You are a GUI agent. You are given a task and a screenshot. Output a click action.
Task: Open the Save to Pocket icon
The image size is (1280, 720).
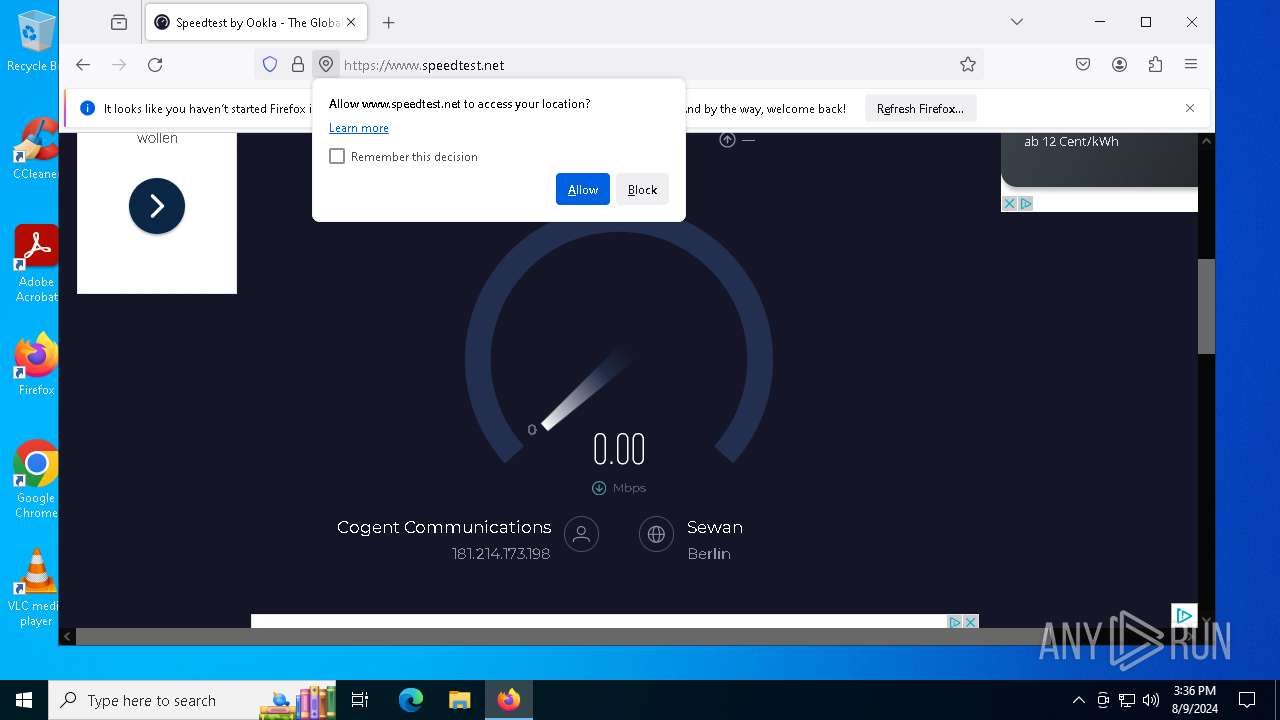[x=1083, y=65]
